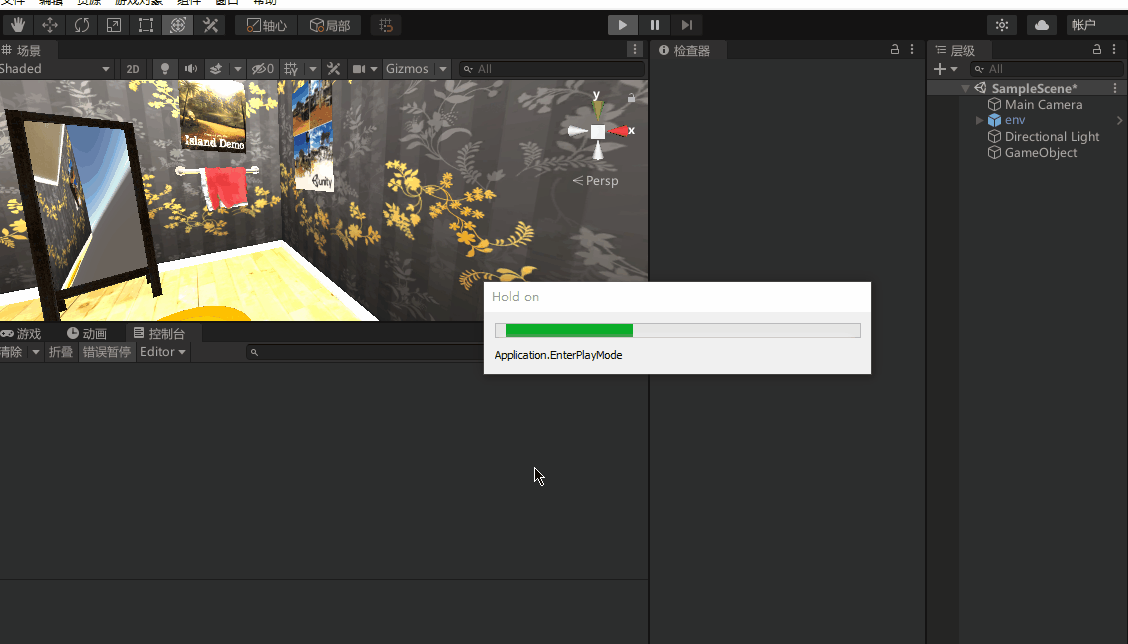This screenshot has height=644, width=1128.
Task: Click the scene view camera icon
Action: (359, 68)
